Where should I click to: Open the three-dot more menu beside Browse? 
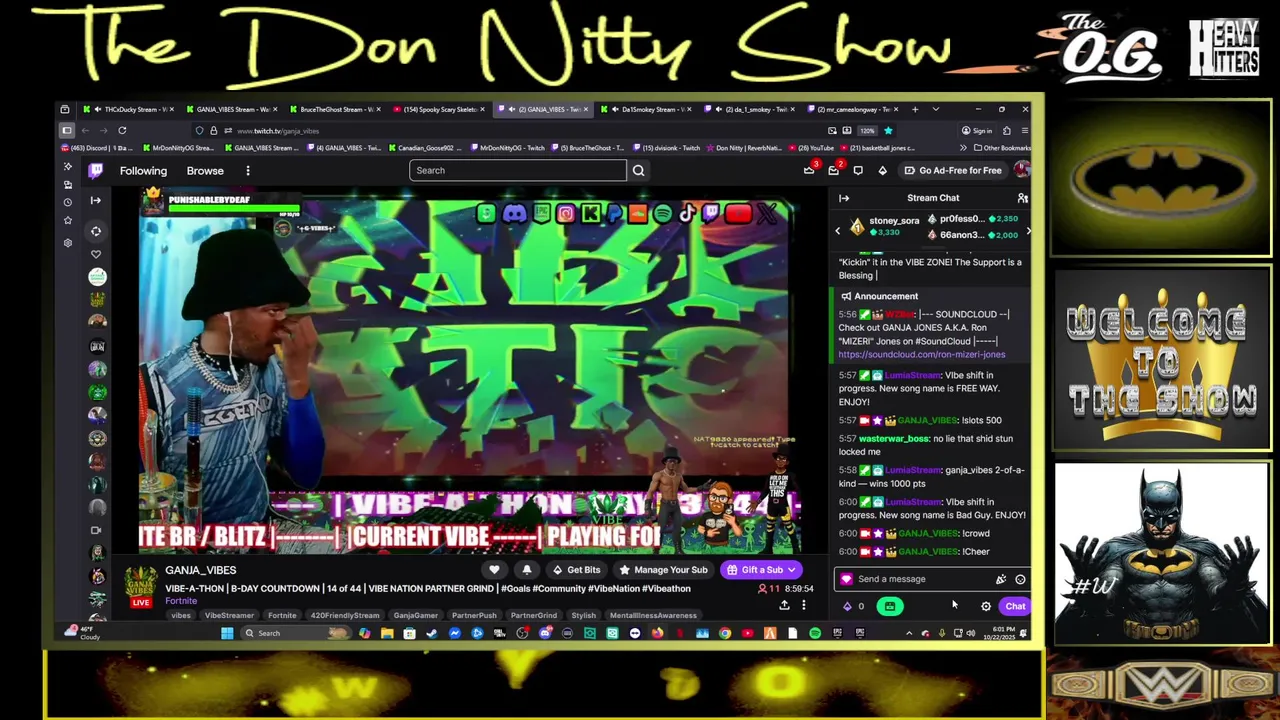tap(248, 171)
